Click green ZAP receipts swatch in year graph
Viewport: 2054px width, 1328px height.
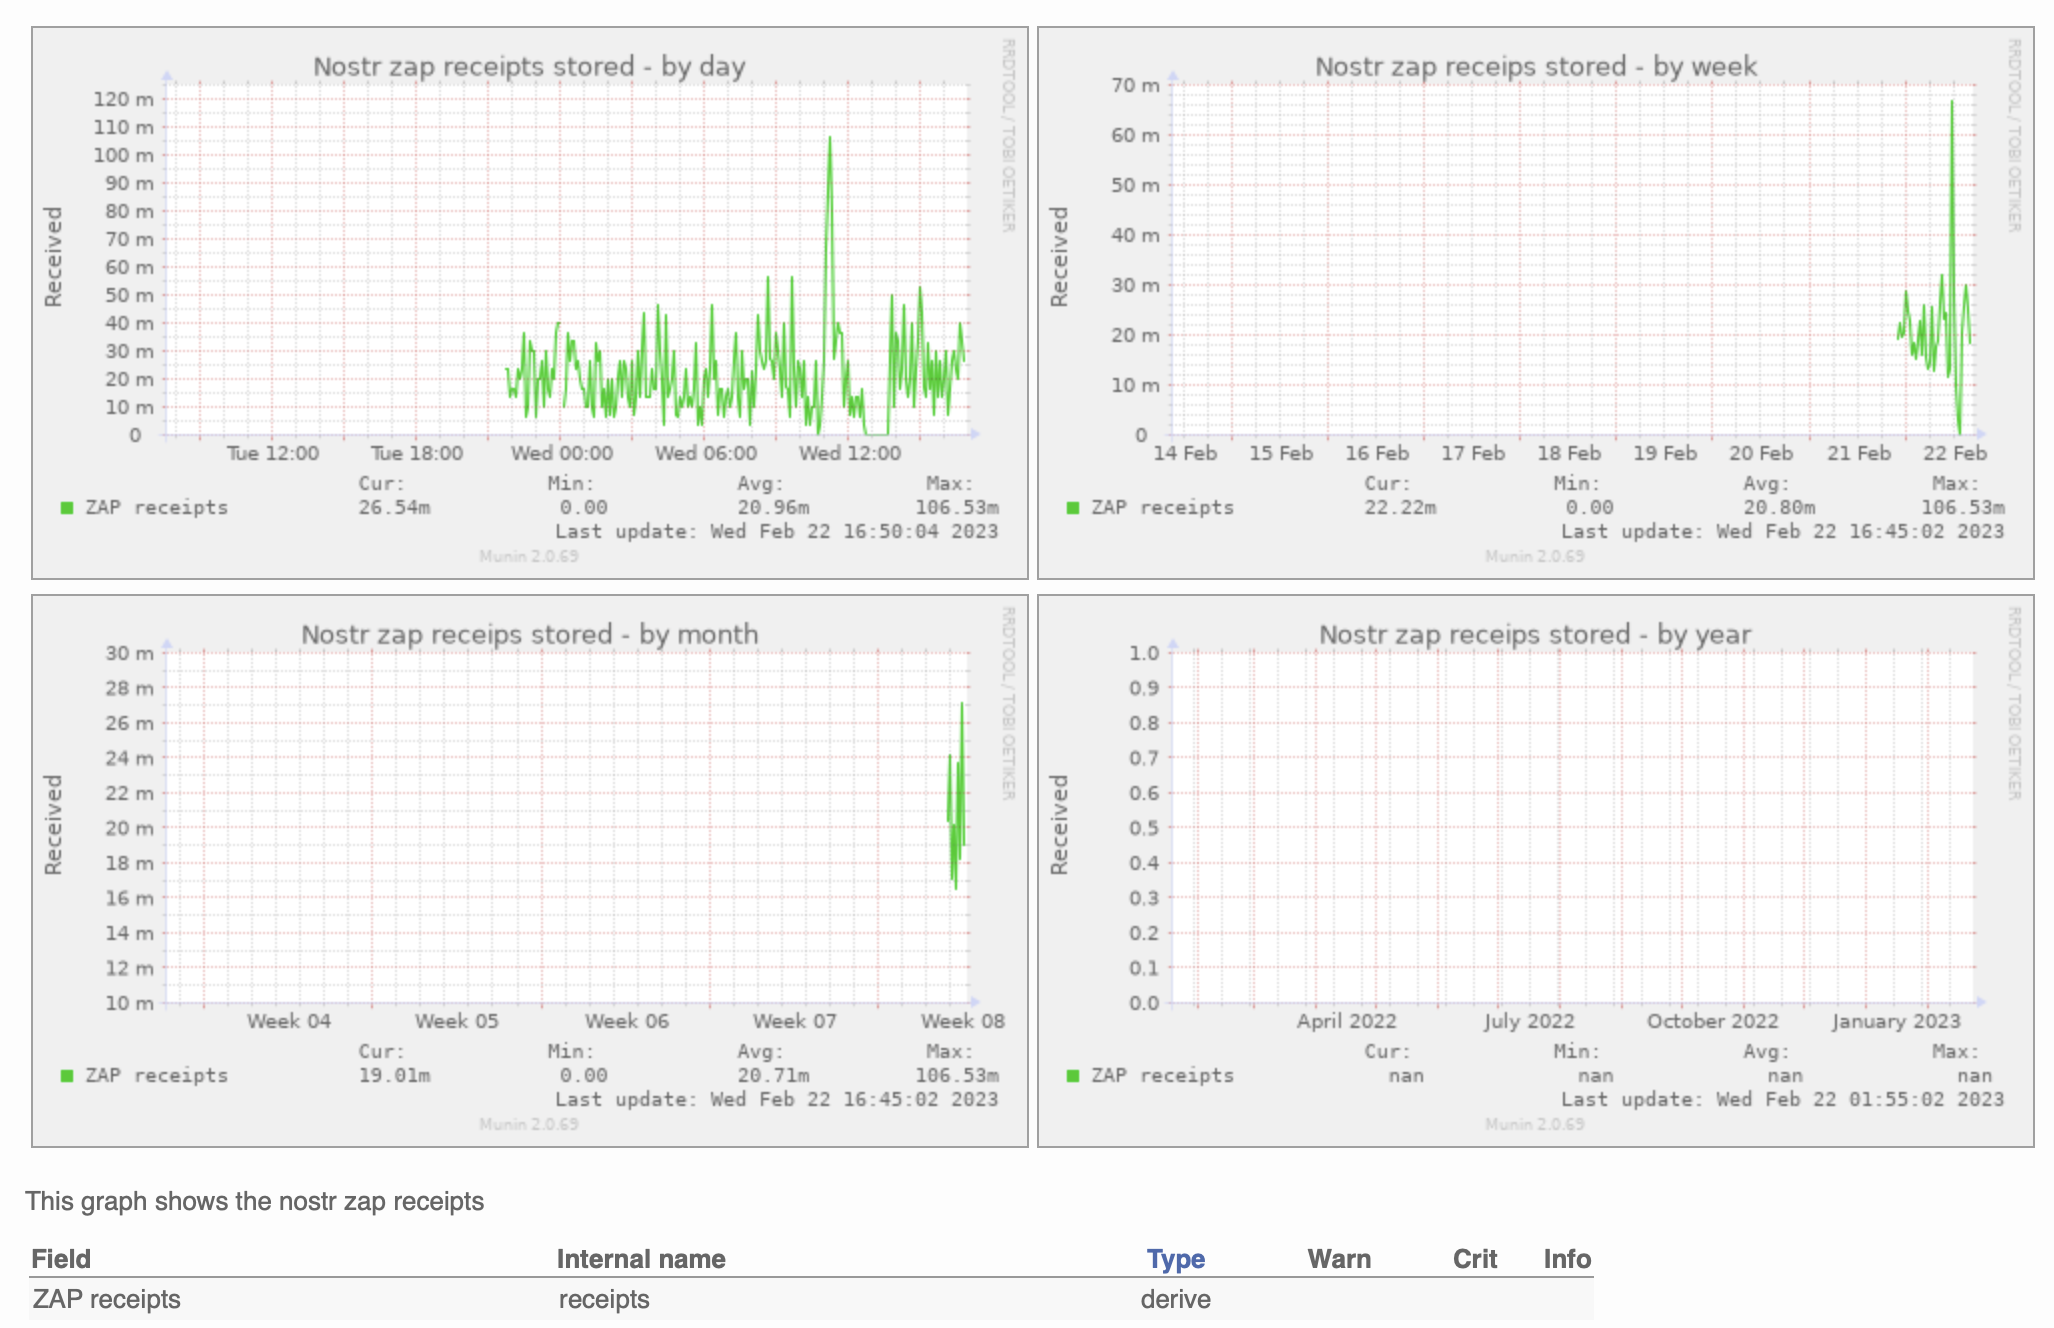(x=1073, y=1076)
